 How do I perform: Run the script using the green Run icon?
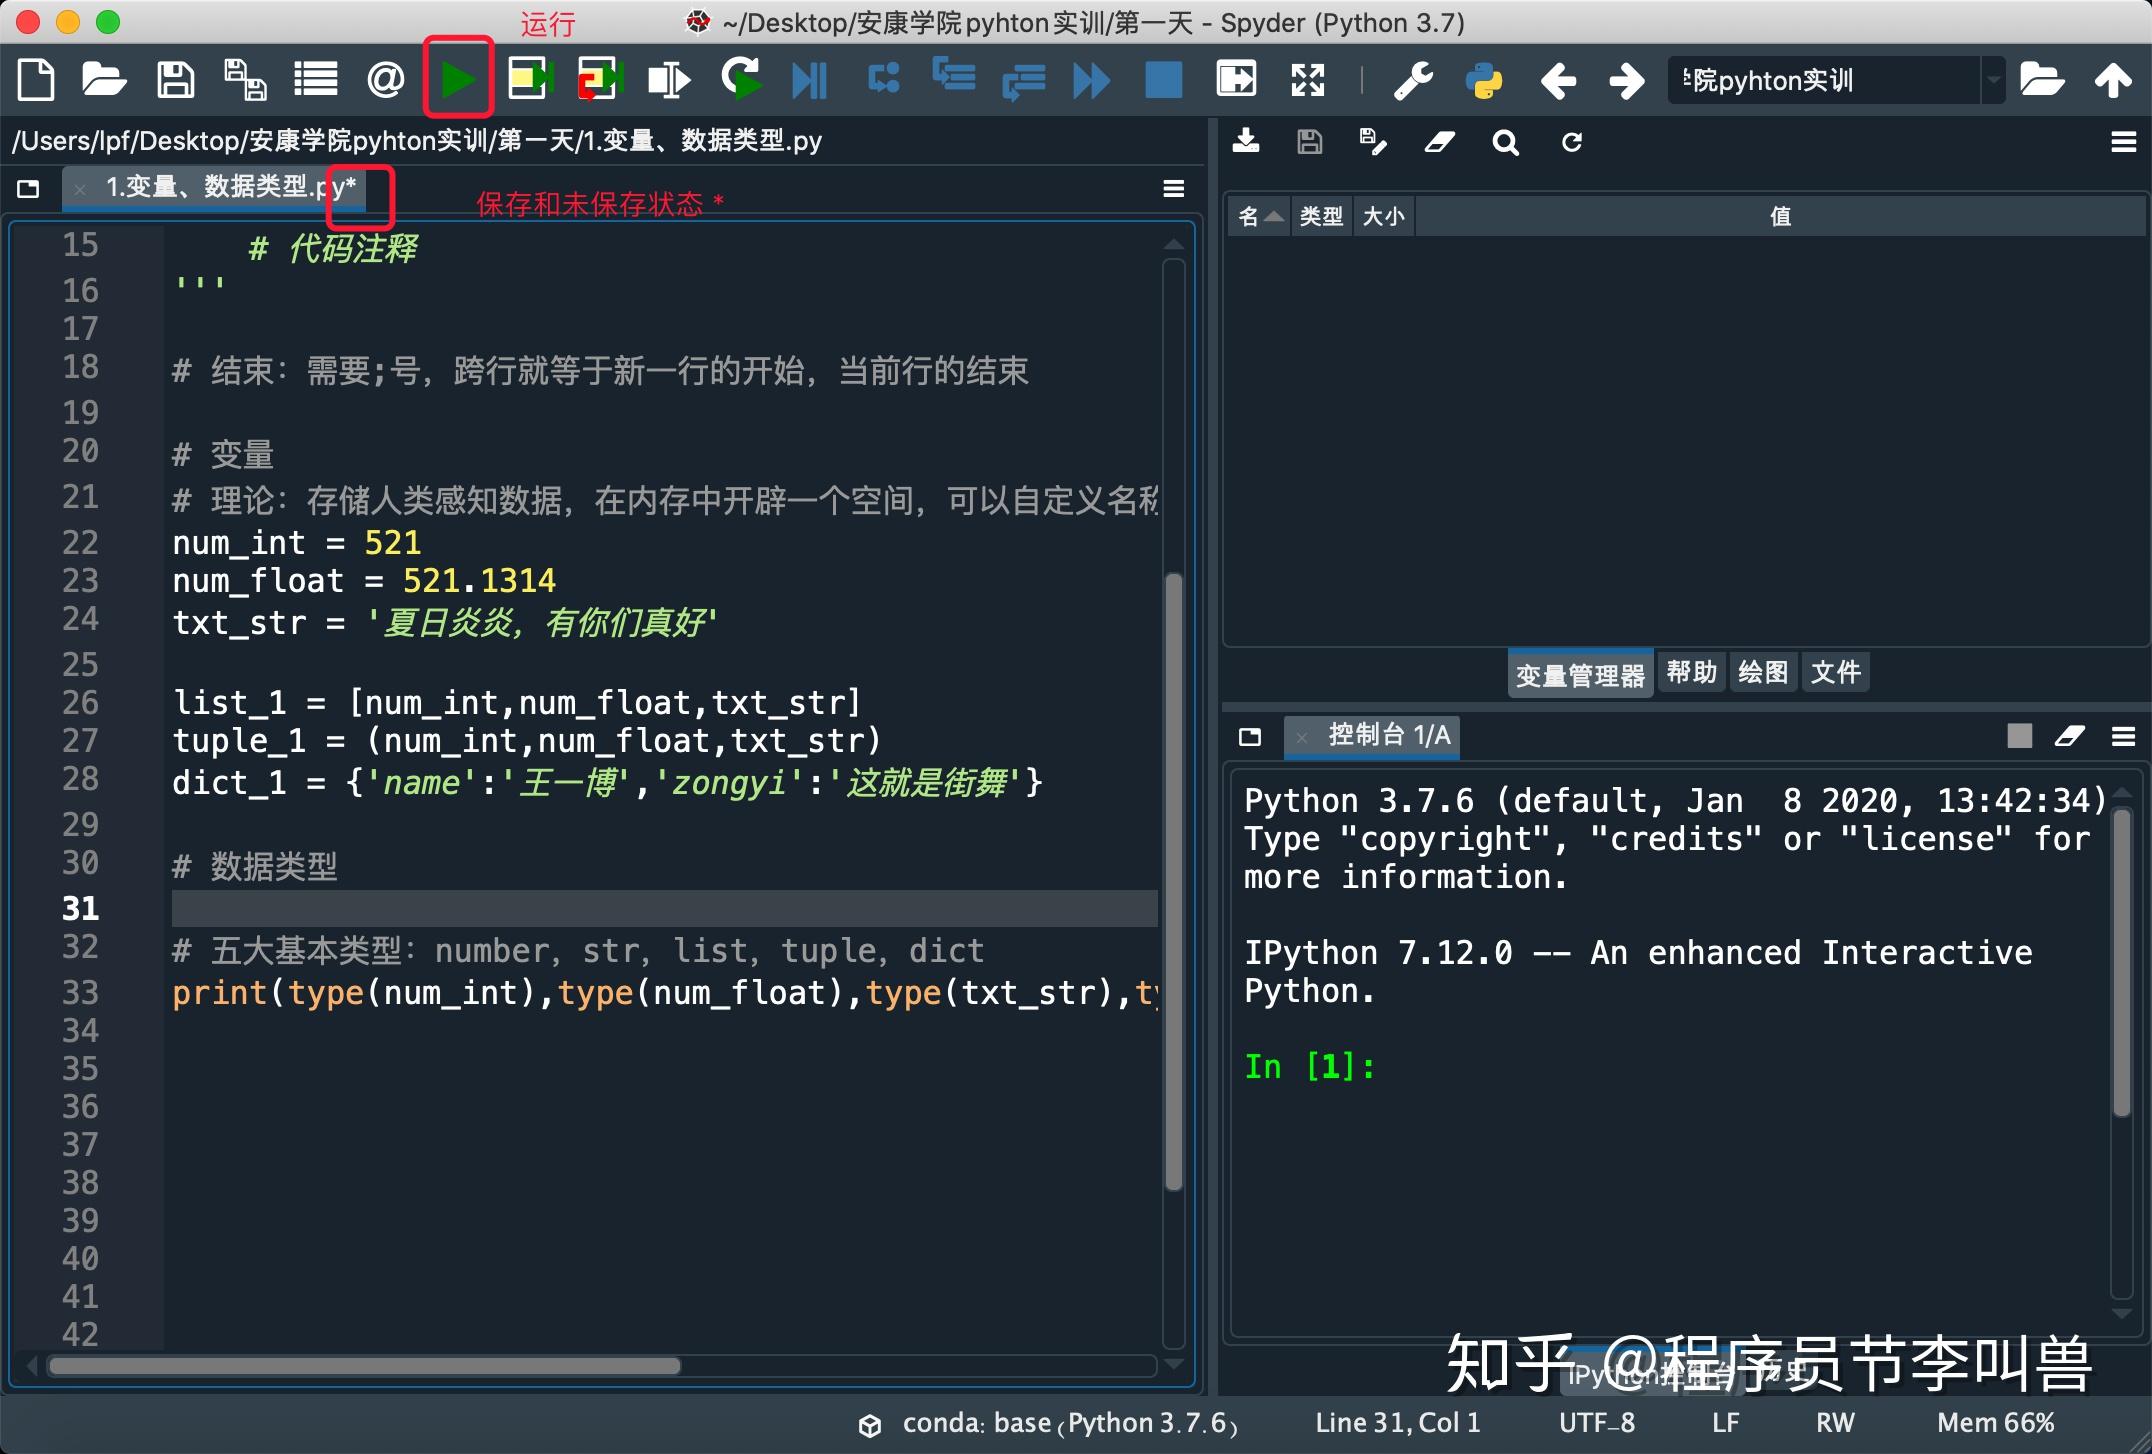pos(457,79)
